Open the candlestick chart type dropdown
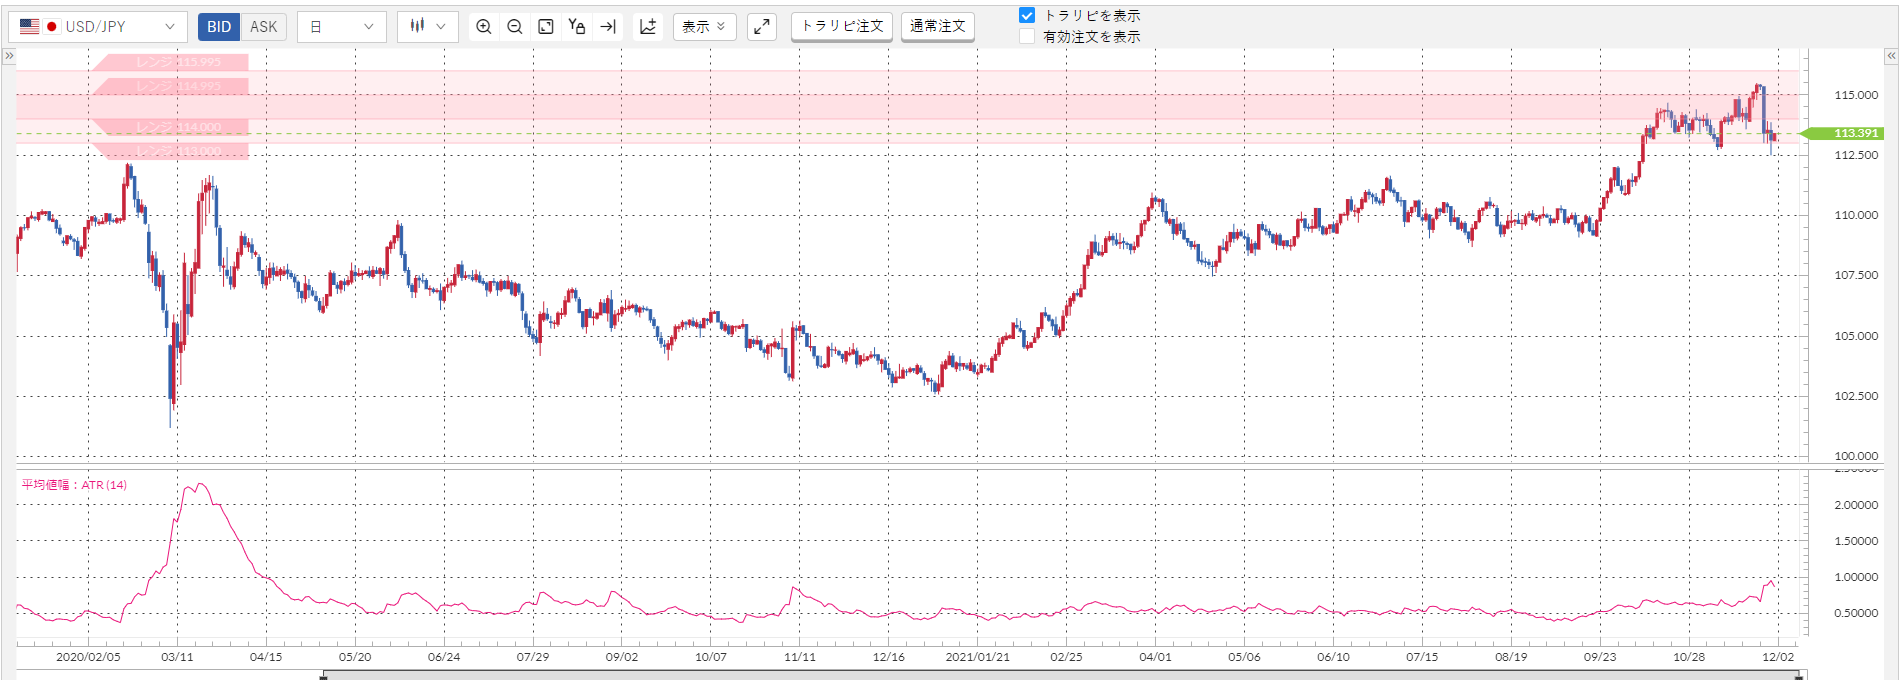The width and height of the screenshot is (1899, 680). tap(428, 27)
